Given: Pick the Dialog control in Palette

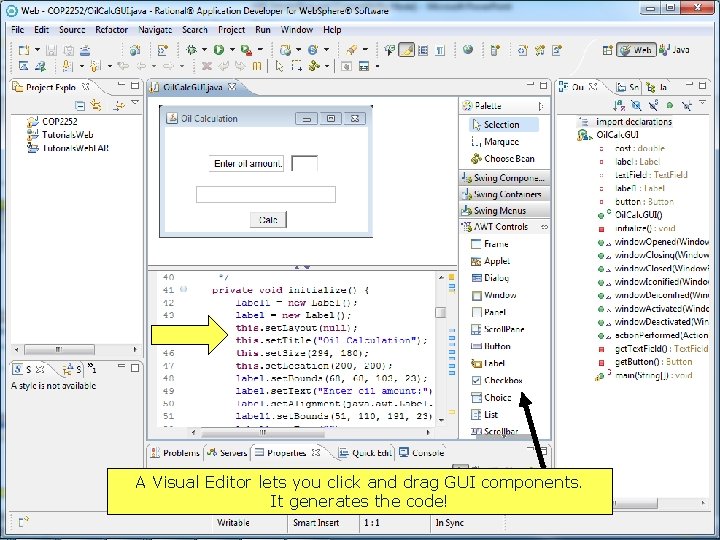Looking at the screenshot, I should [x=489, y=278].
